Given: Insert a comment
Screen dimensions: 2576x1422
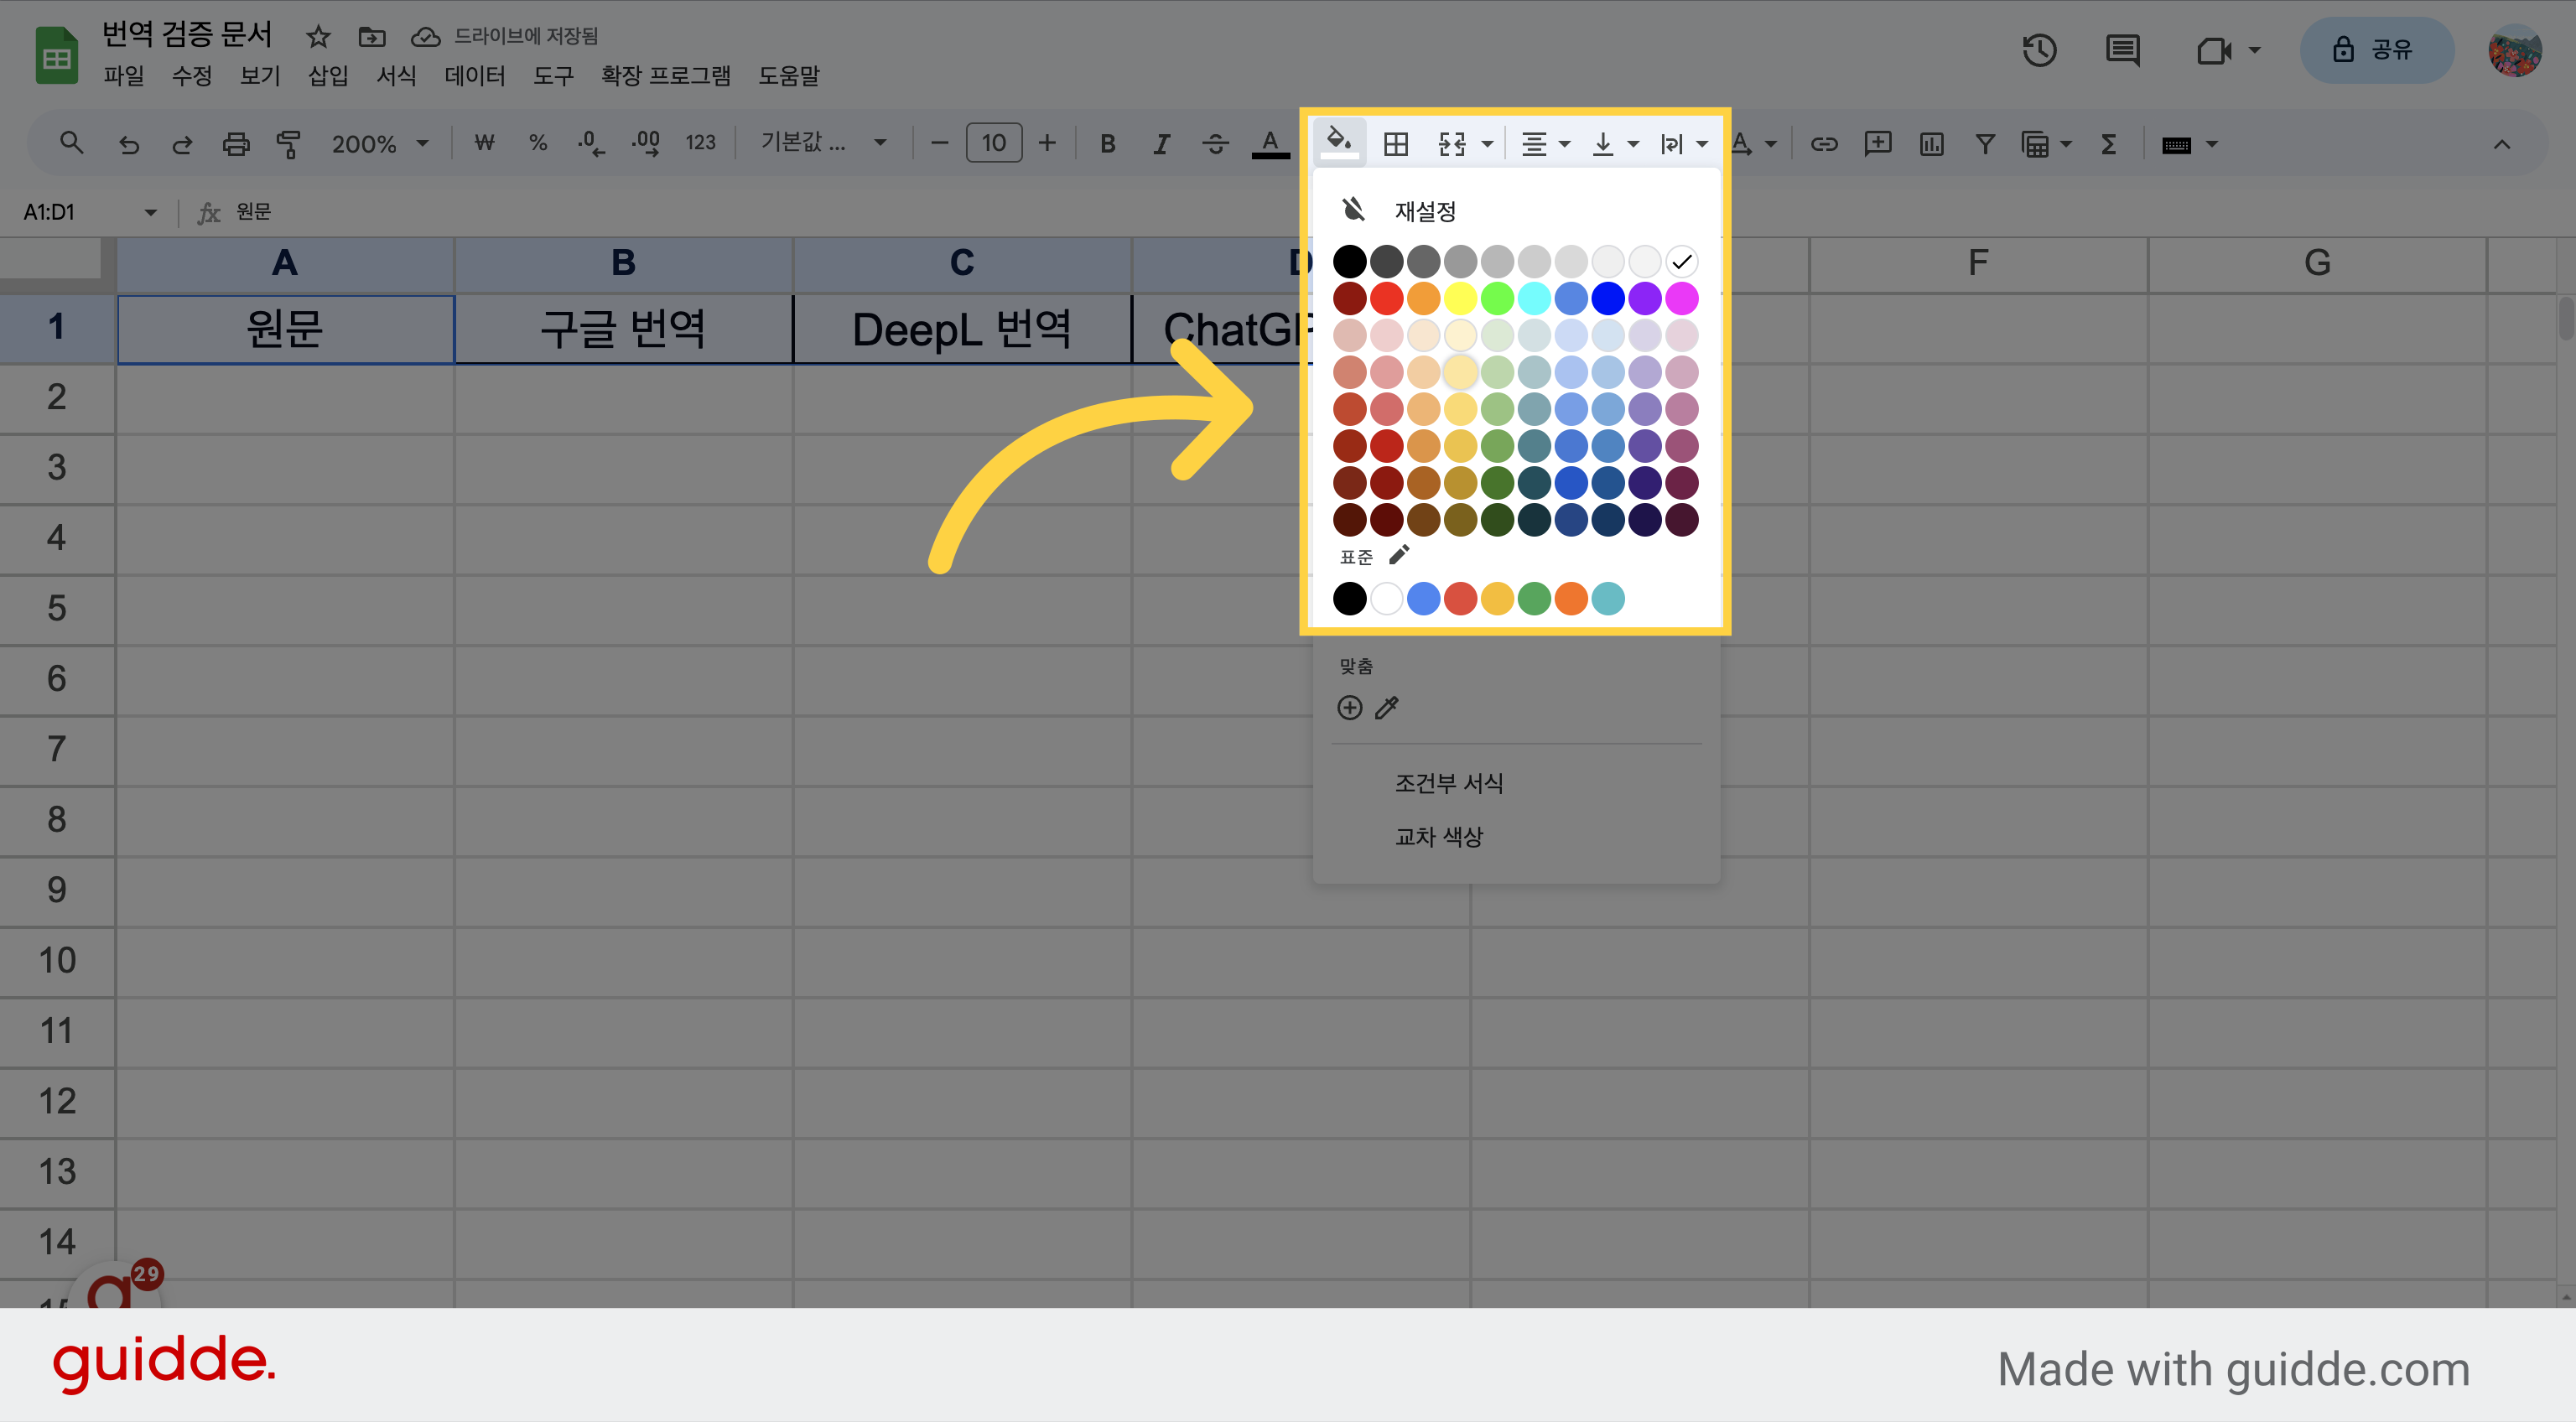Looking at the screenshot, I should pos(1877,144).
